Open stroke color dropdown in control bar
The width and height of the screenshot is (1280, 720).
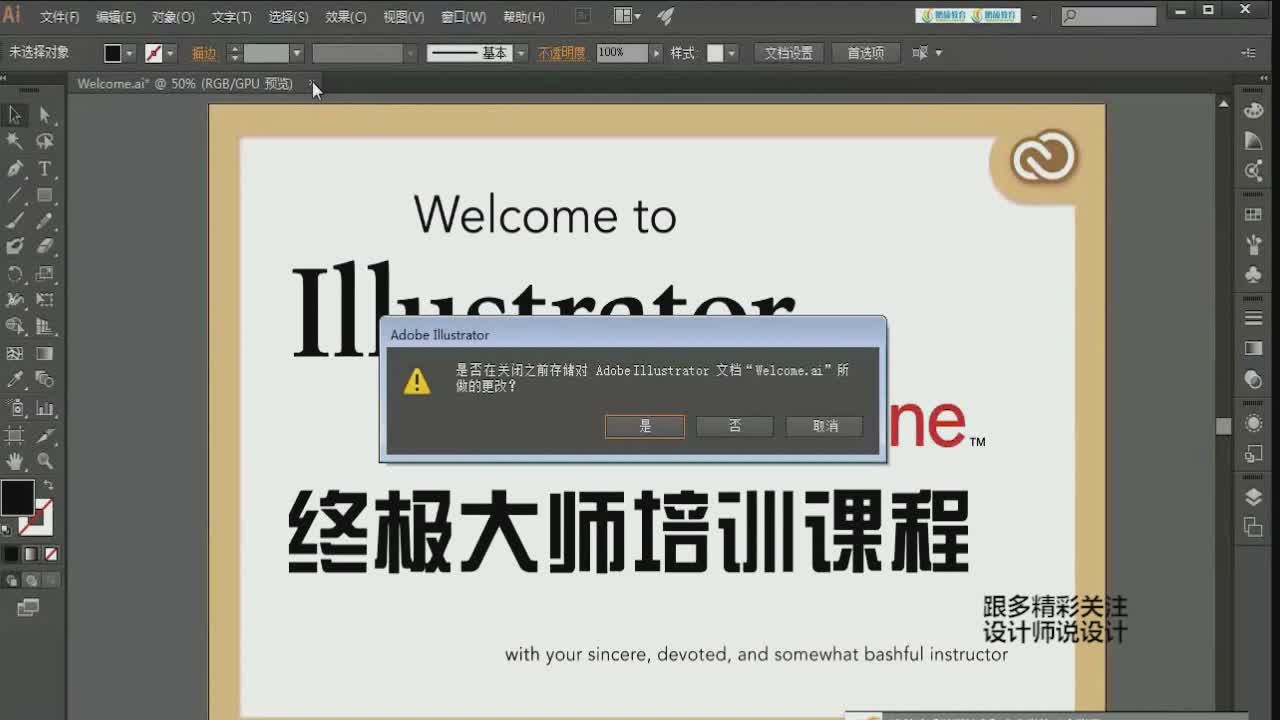coord(170,53)
